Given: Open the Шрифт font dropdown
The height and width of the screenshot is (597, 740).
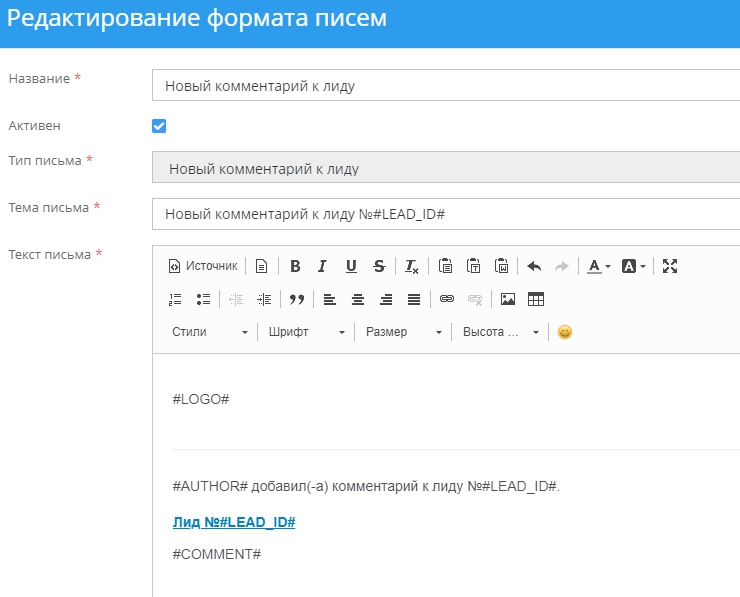Looking at the screenshot, I should [x=306, y=332].
